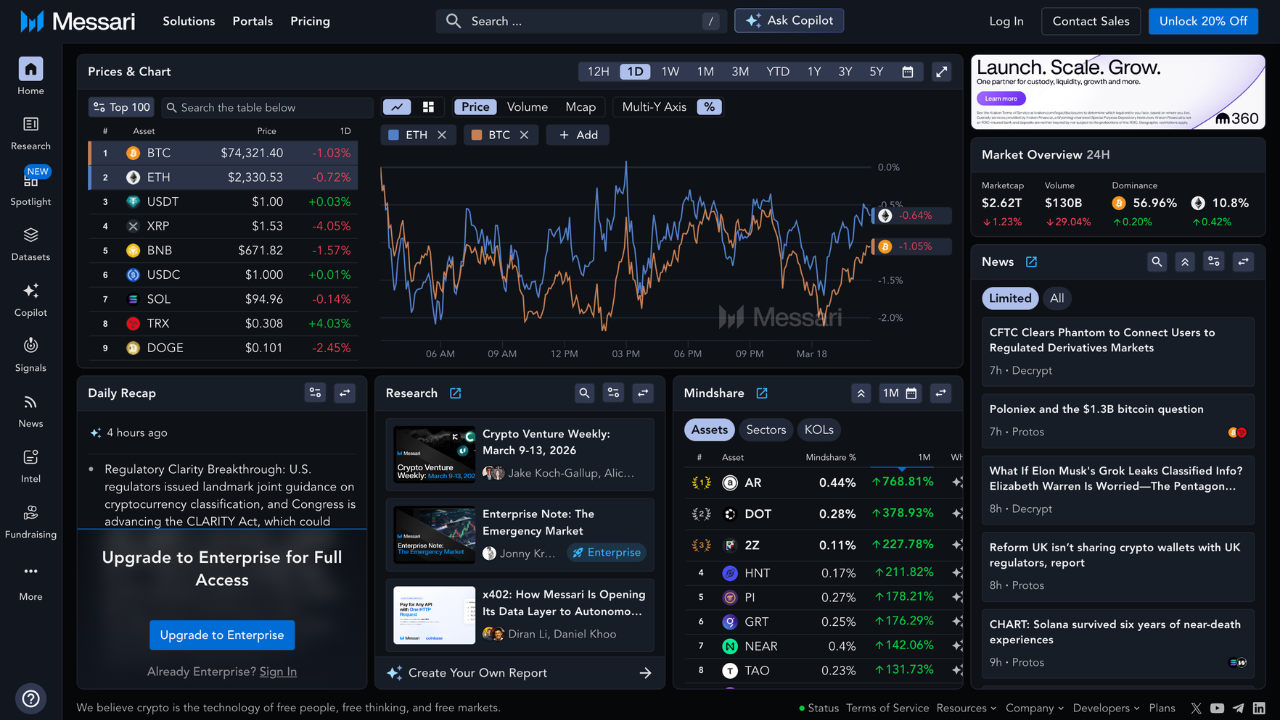Open Fundraising in the sidebar

click(x=31, y=520)
